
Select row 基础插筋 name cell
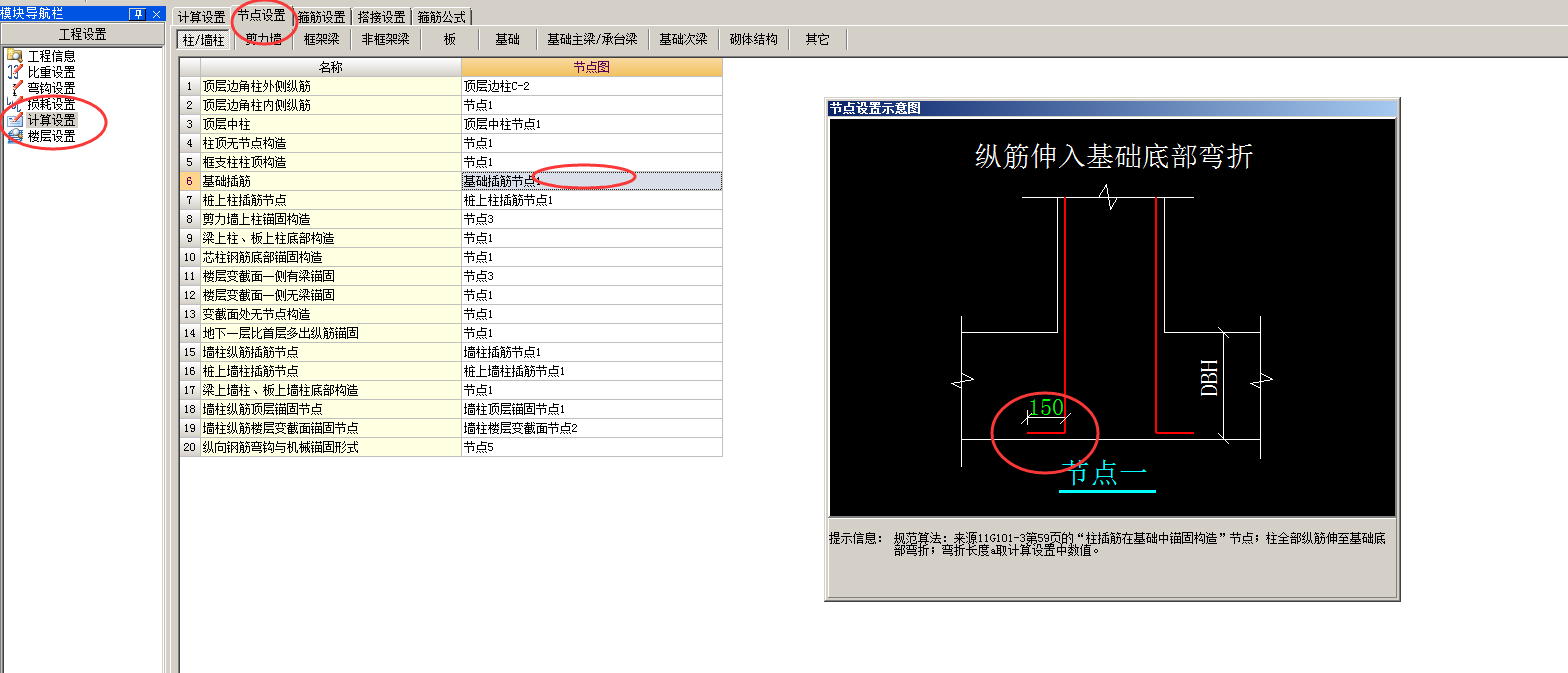point(331,181)
